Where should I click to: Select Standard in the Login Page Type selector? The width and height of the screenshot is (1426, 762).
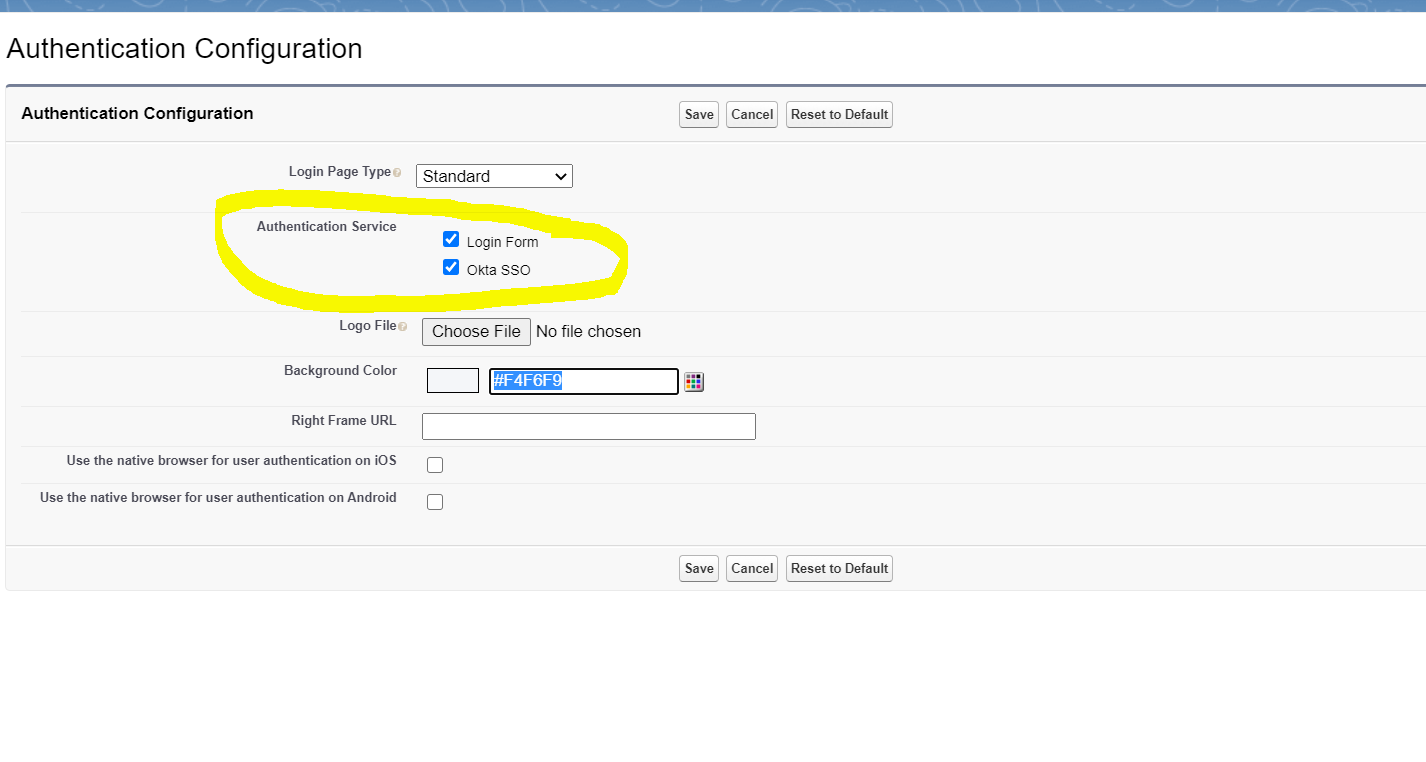pos(494,176)
